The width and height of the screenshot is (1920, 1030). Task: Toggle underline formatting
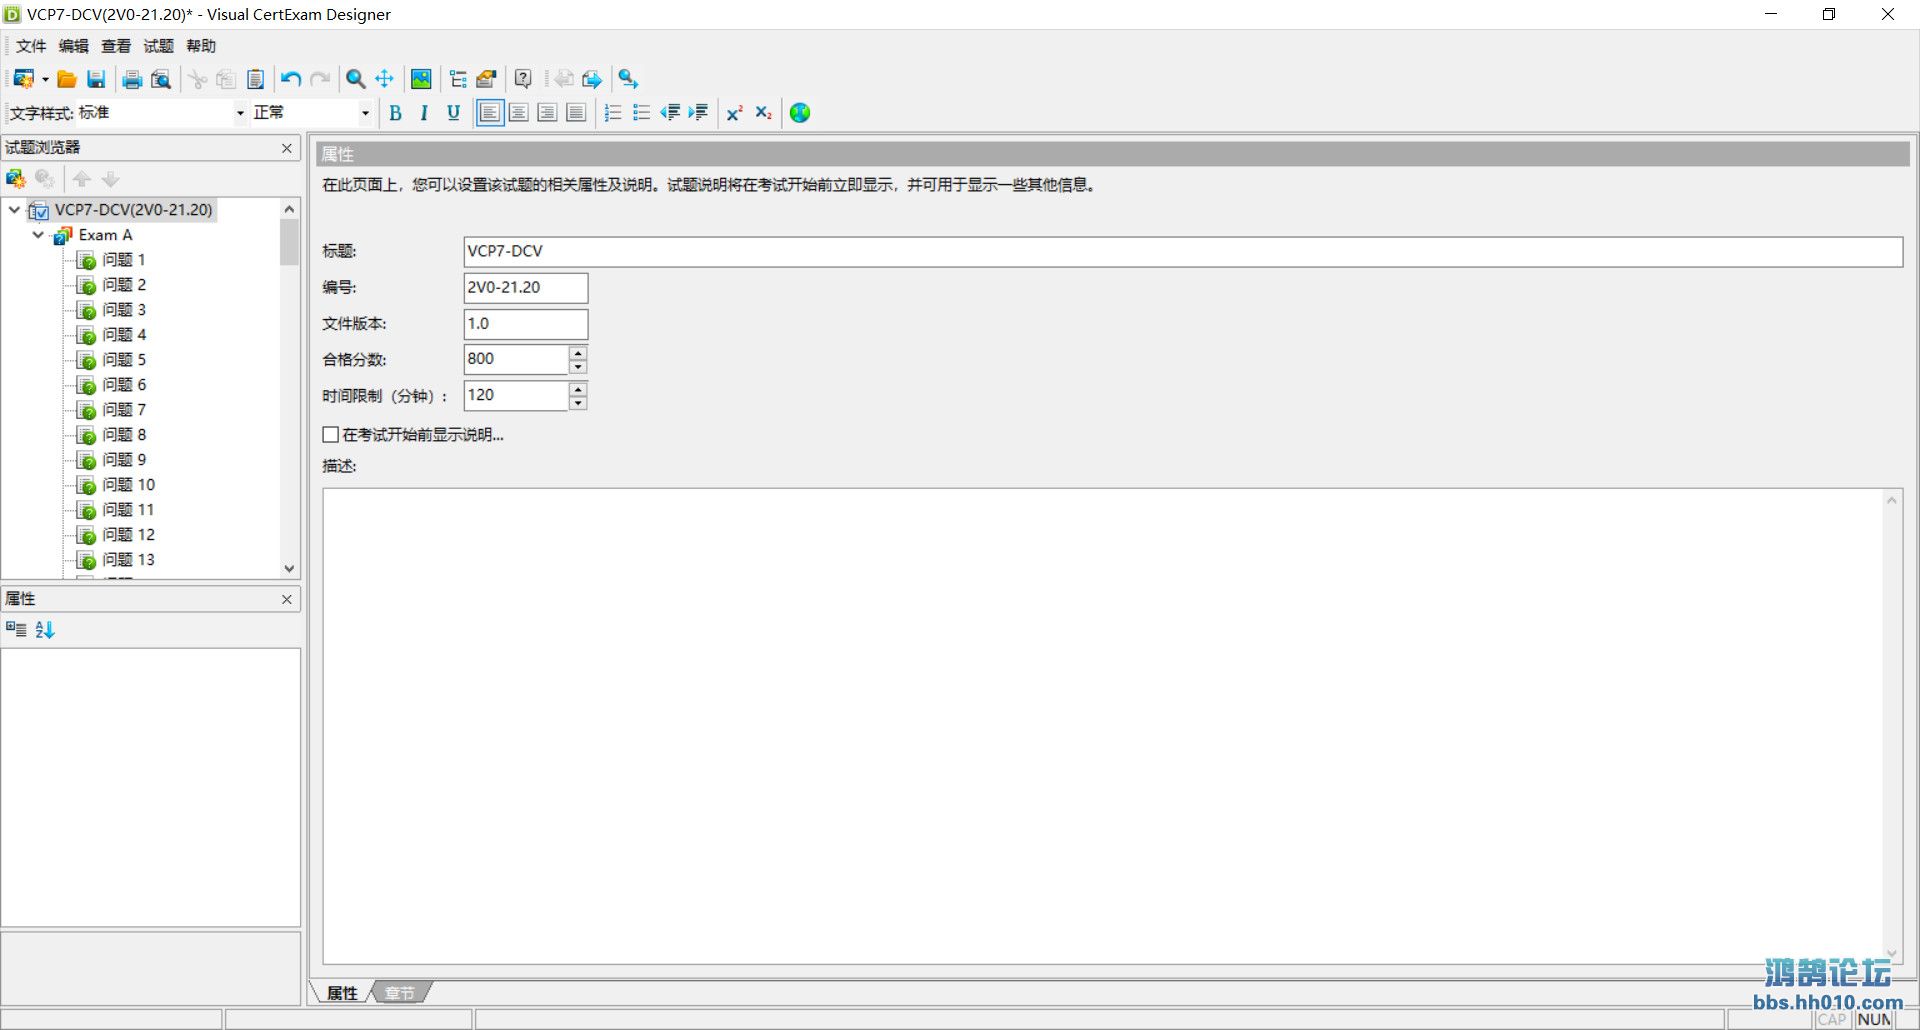pyautogui.click(x=453, y=113)
